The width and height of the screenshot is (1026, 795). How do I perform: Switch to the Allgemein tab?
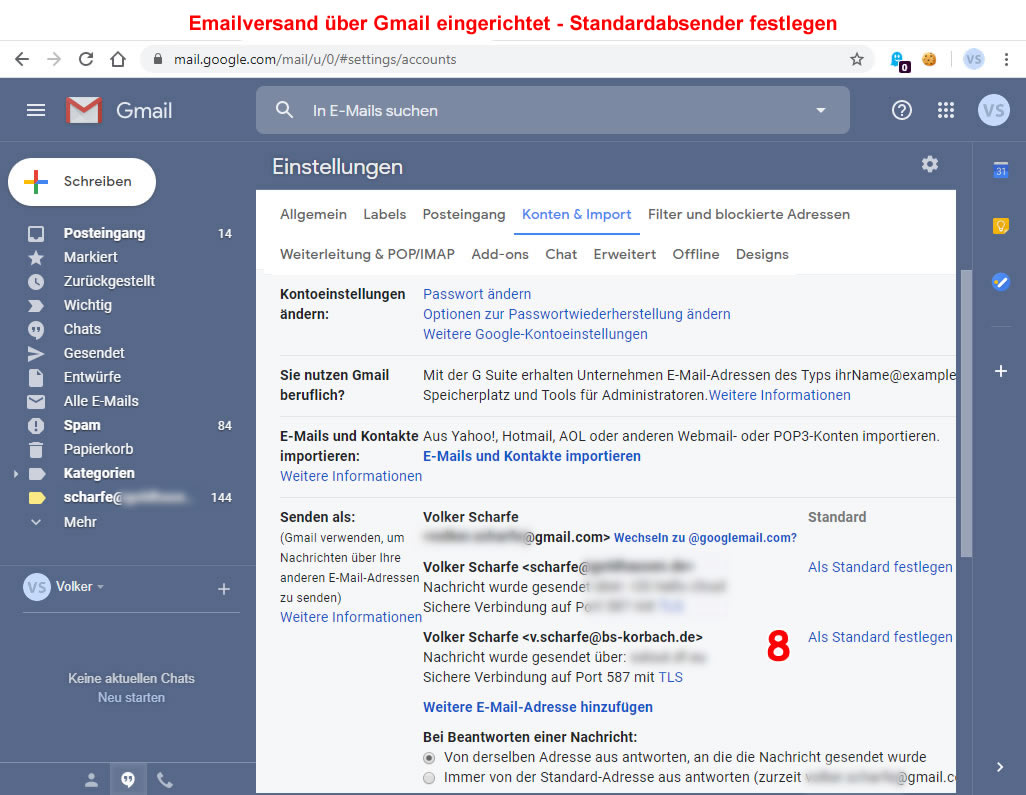click(x=313, y=214)
